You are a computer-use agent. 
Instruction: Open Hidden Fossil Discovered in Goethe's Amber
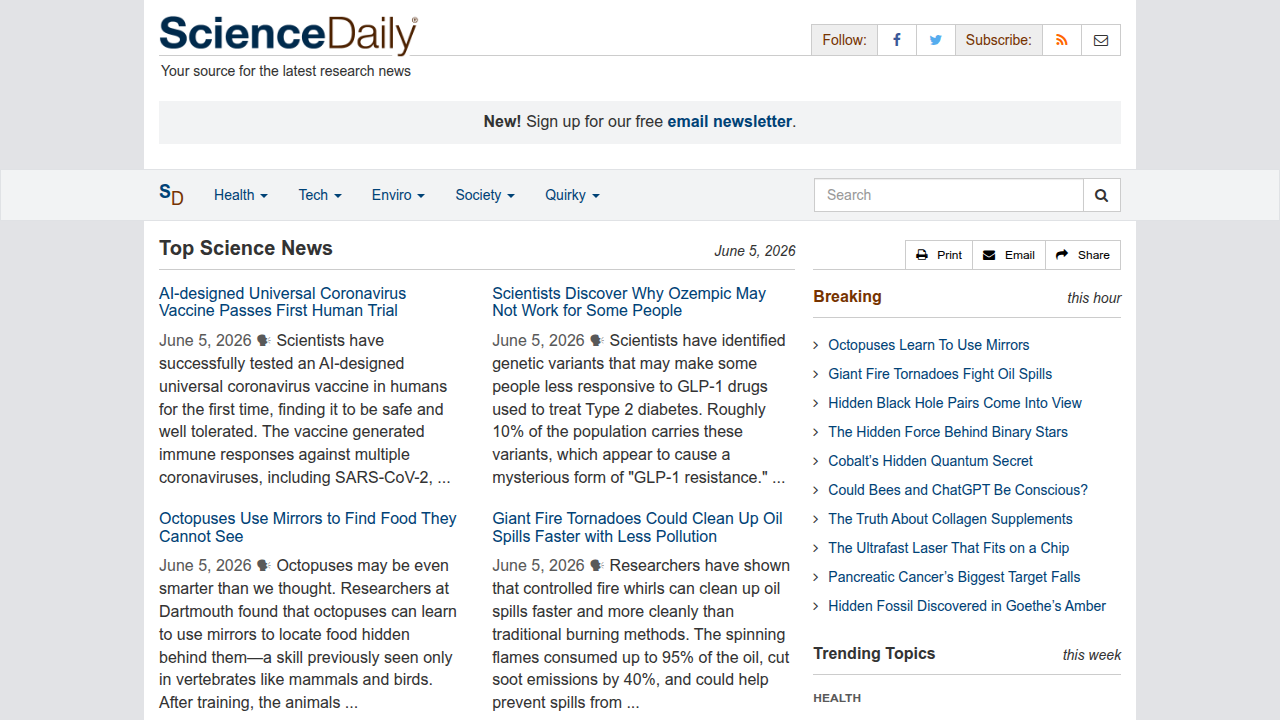967,606
